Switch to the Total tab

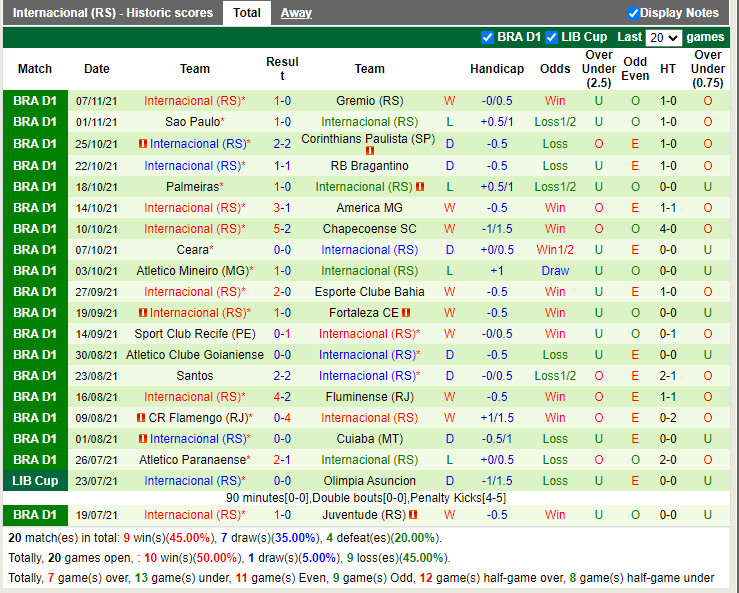(246, 13)
